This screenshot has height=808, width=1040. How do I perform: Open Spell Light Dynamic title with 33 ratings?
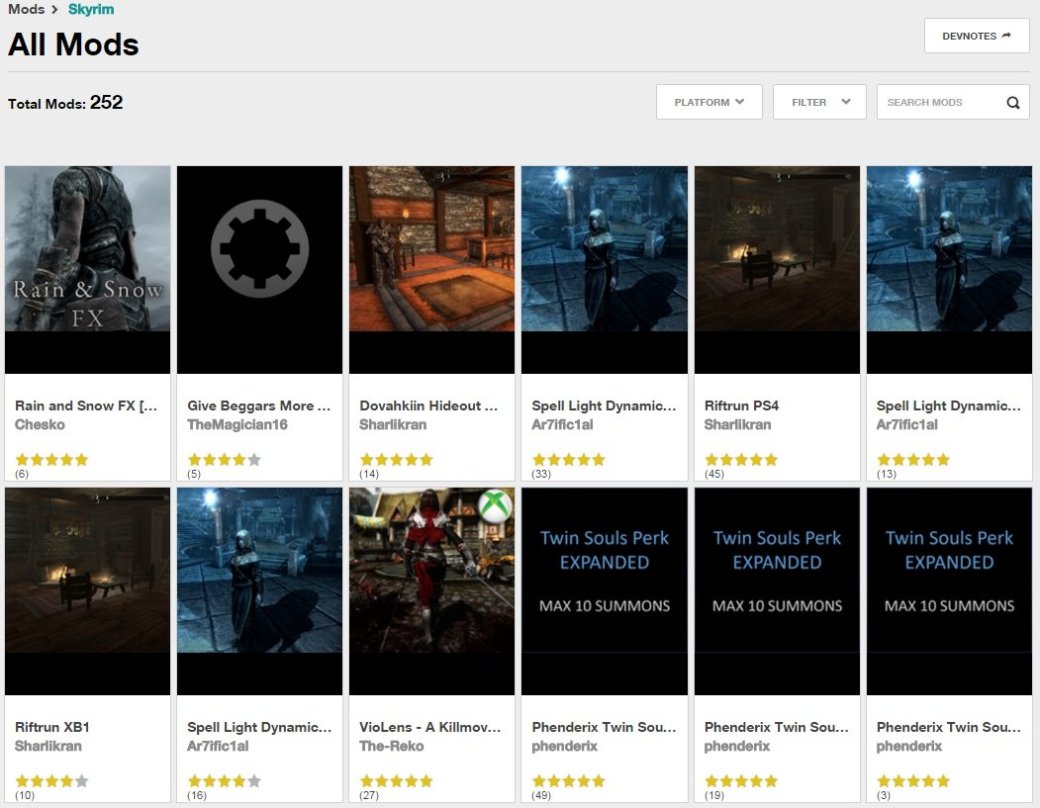(x=604, y=405)
